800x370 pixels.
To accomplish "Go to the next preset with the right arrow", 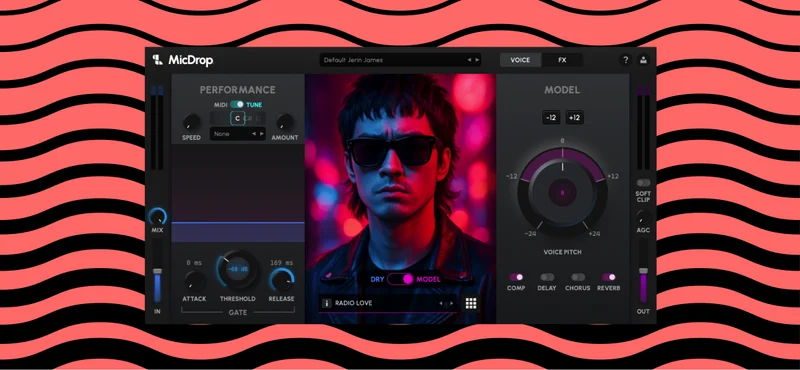I will coord(477,60).
